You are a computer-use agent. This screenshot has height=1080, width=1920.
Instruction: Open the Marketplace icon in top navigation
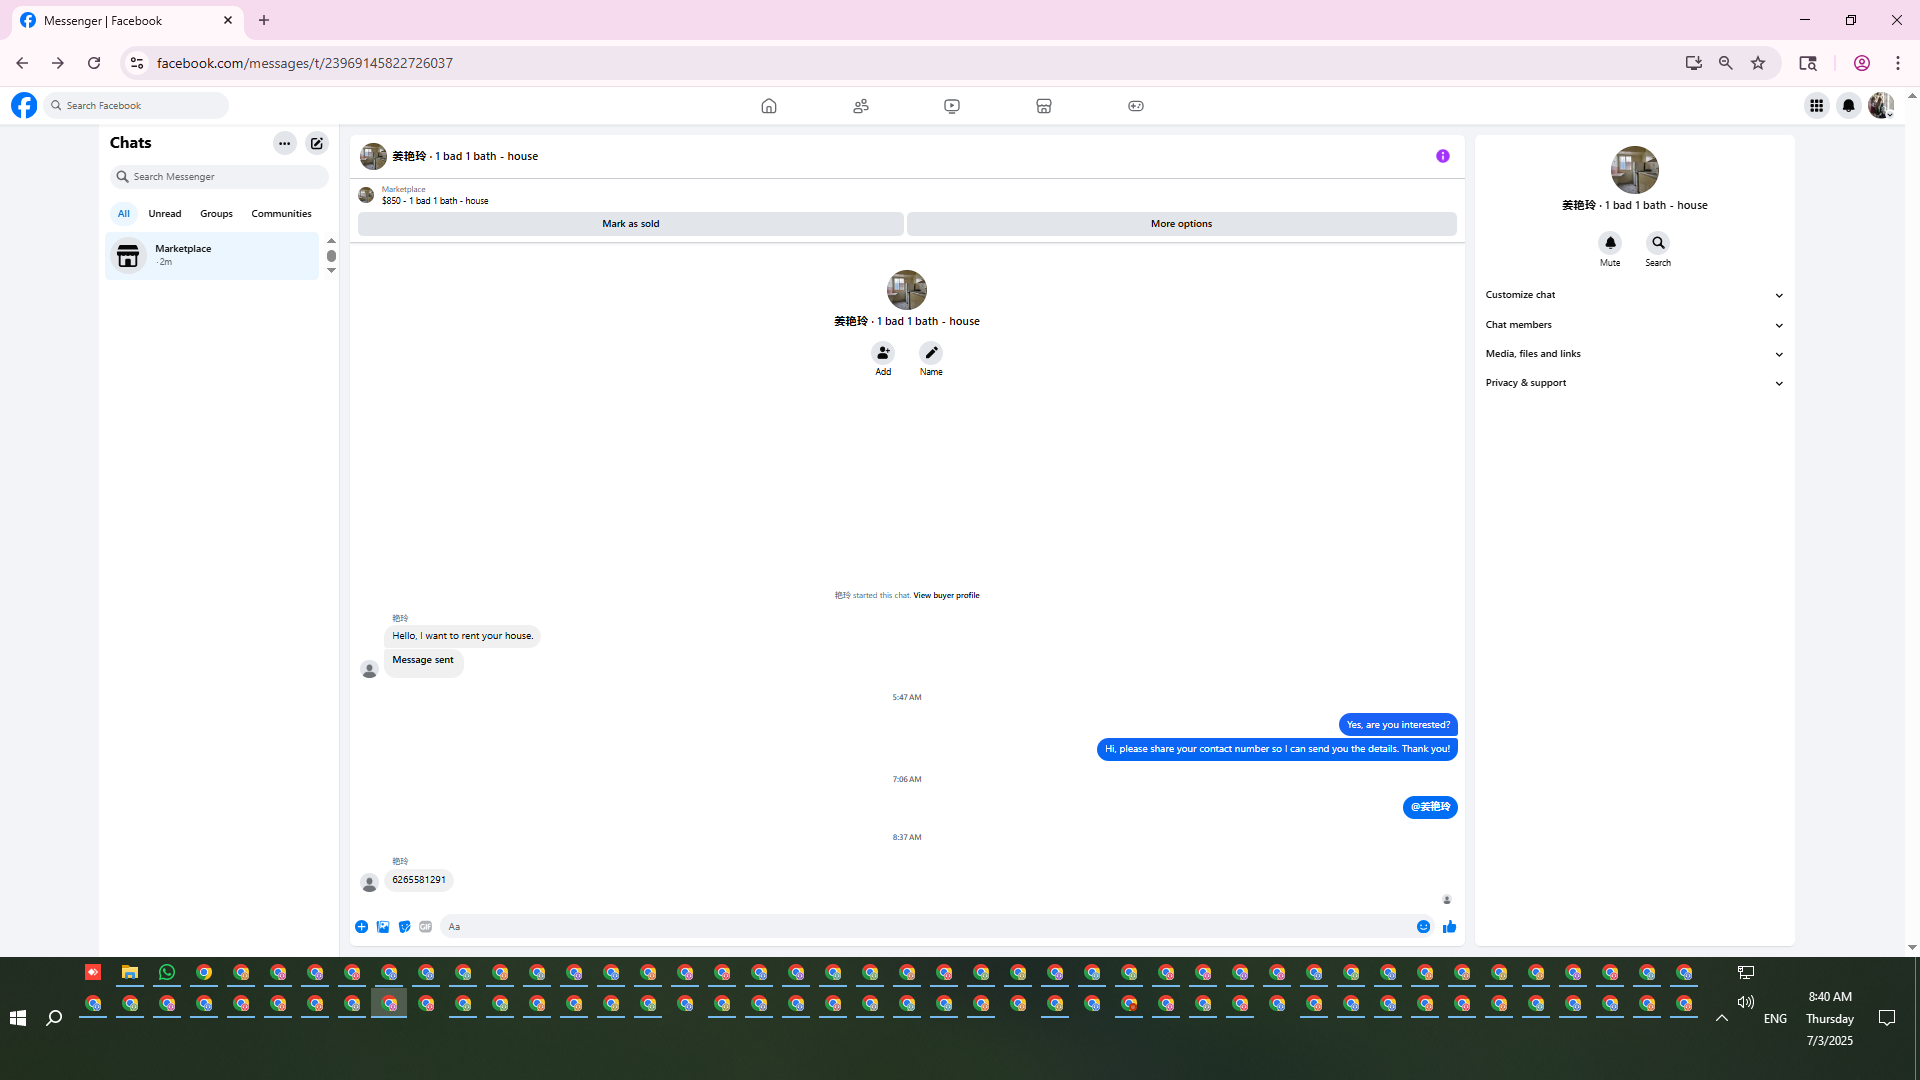coord(1043,106)
